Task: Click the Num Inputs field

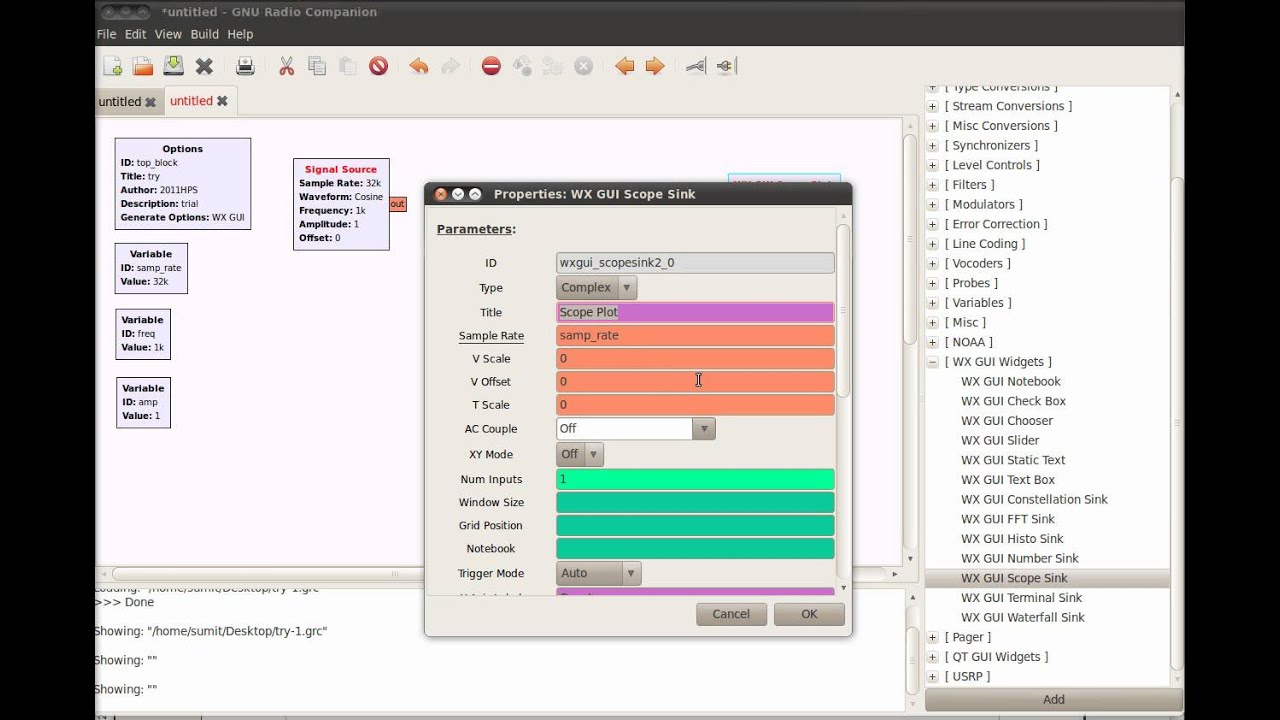Action: [695, 479]
